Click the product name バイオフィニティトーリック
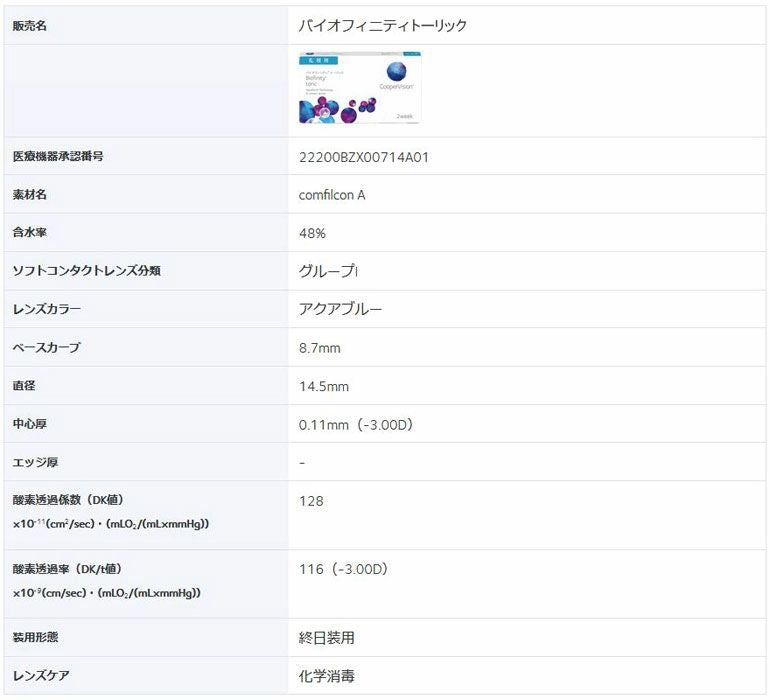 tap(383, 25)
